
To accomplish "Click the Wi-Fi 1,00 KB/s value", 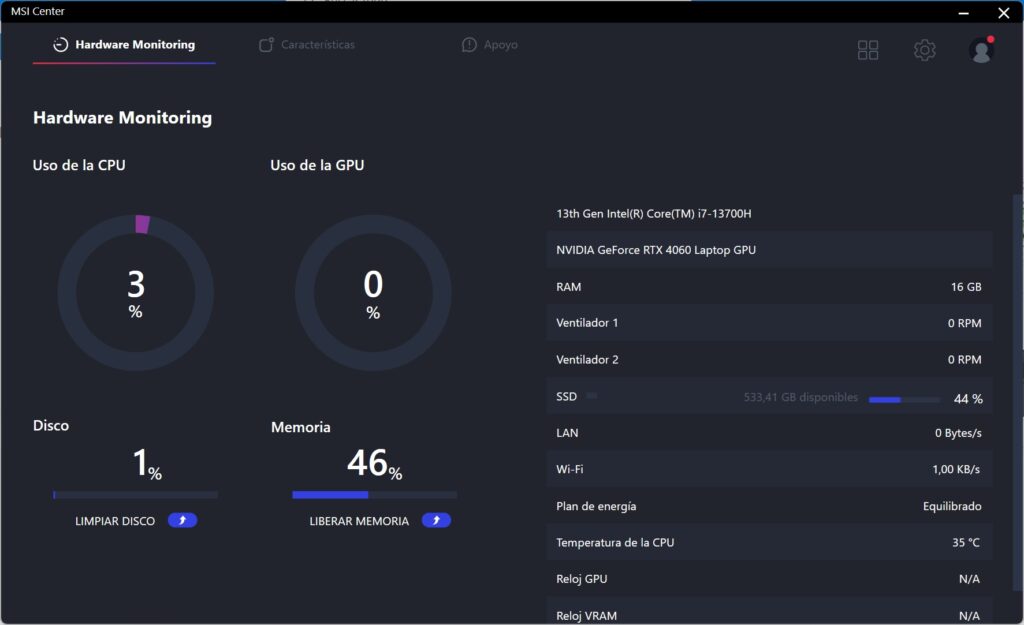I will pyautogui.click(x=956, y=470).
